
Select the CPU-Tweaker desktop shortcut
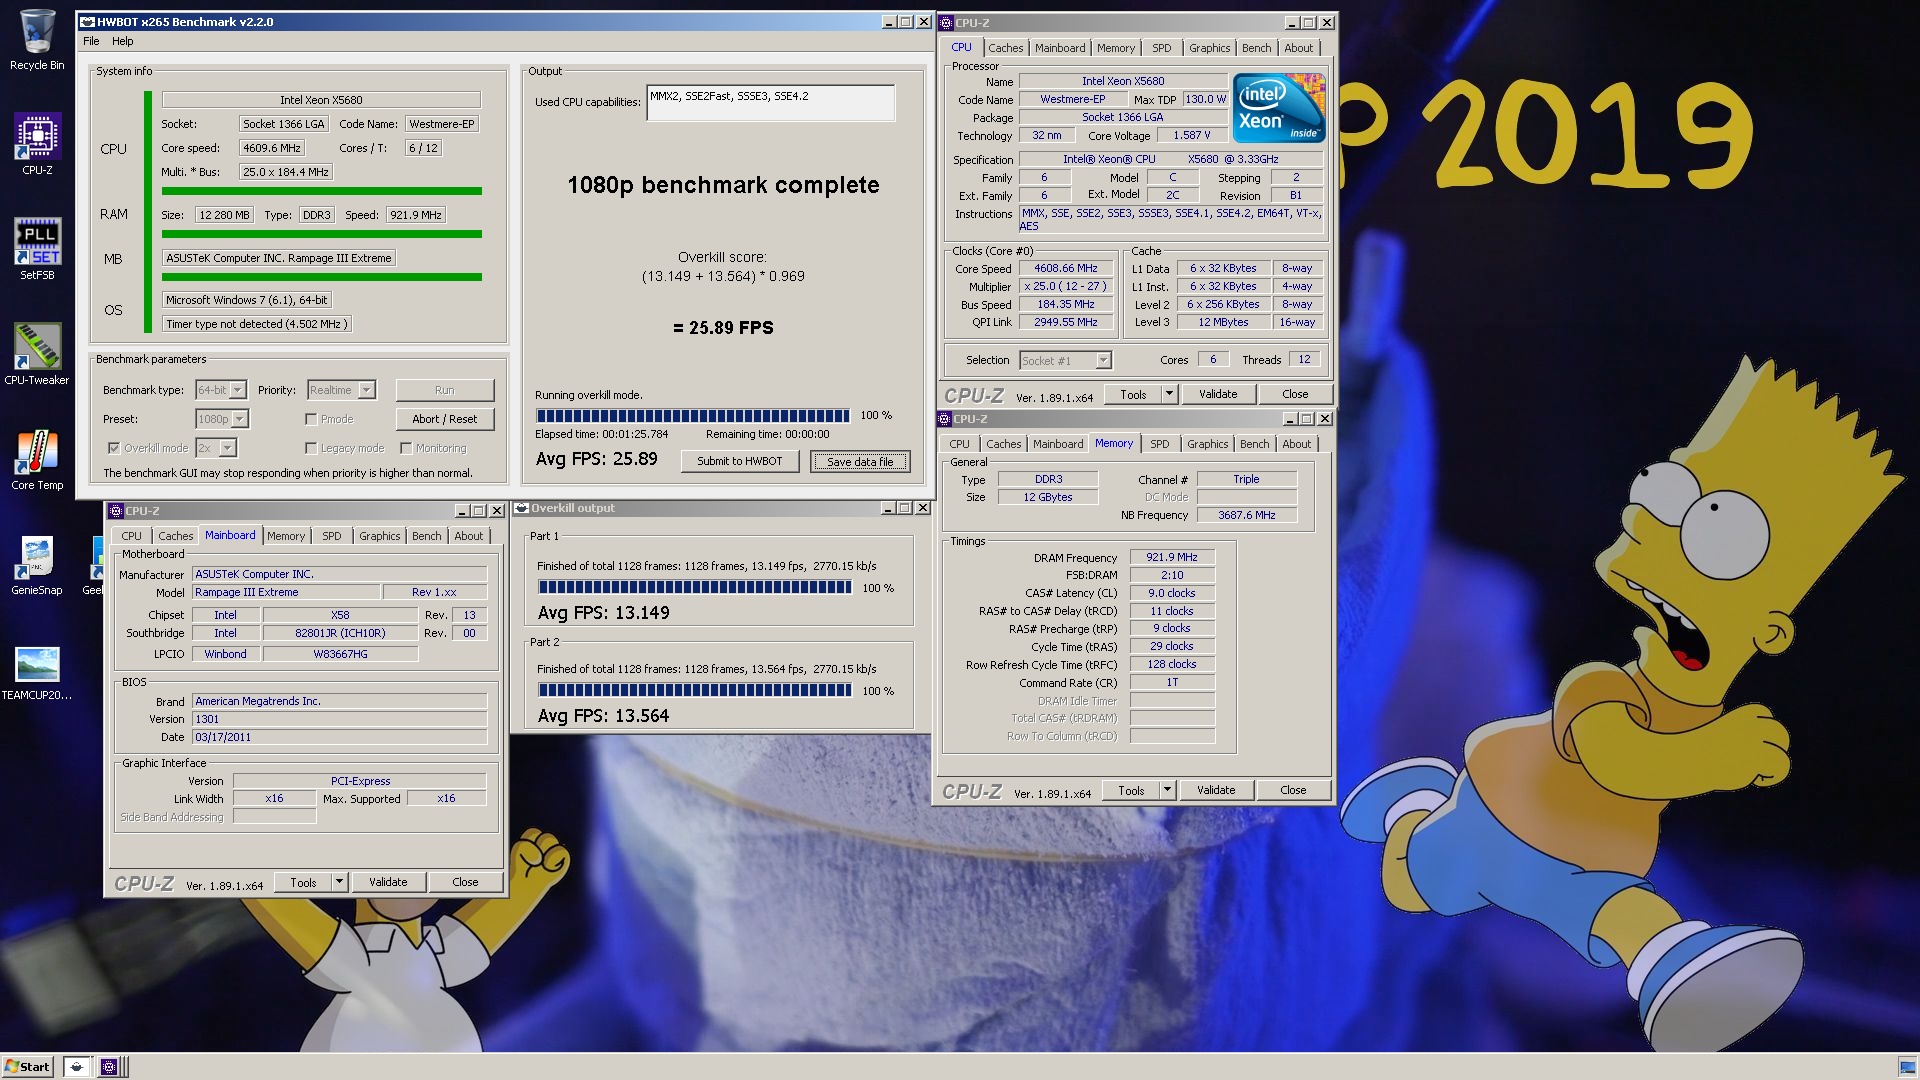coord(37,354)
